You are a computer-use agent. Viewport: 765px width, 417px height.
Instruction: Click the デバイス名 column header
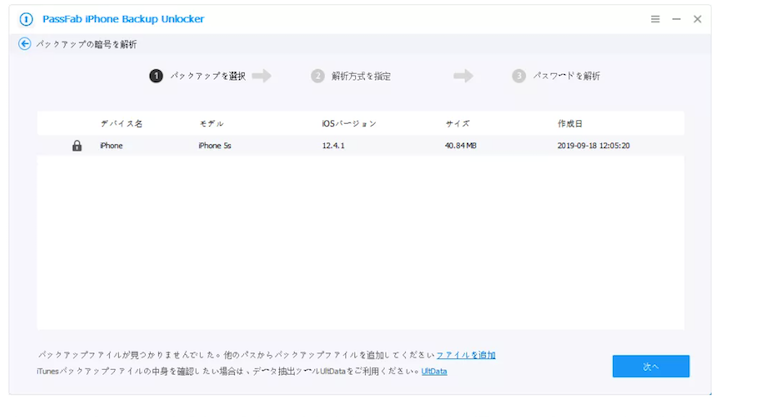point(121,124)
